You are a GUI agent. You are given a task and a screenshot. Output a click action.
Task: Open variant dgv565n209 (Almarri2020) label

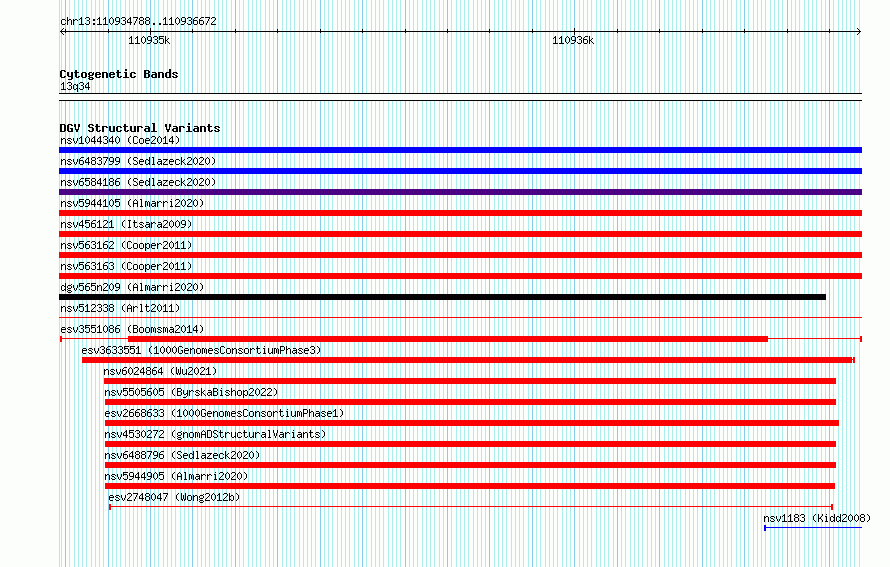tap(132, 287)
